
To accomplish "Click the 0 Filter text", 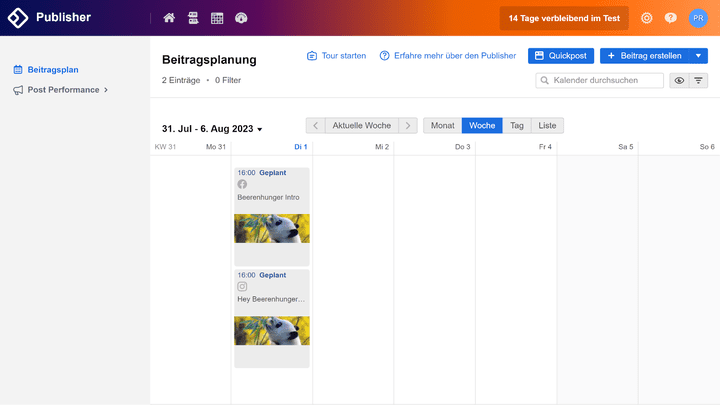I will coord(228,80).
